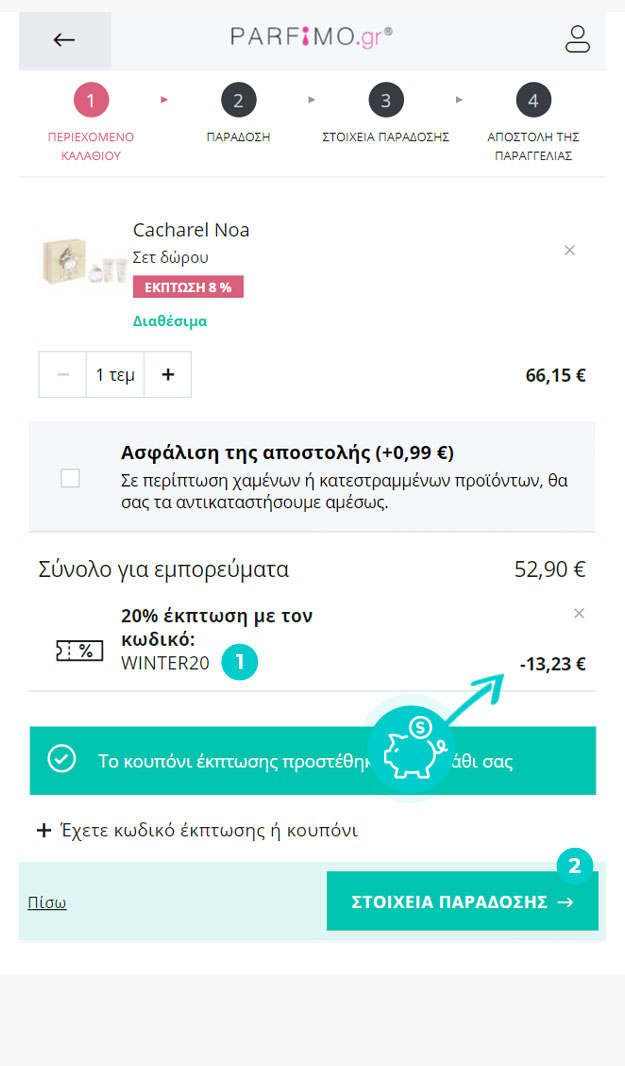The image size is (625, 1066).
Task: Select step 1 Περιεχόμενο Καλαθιού
Action: [91, 100]
